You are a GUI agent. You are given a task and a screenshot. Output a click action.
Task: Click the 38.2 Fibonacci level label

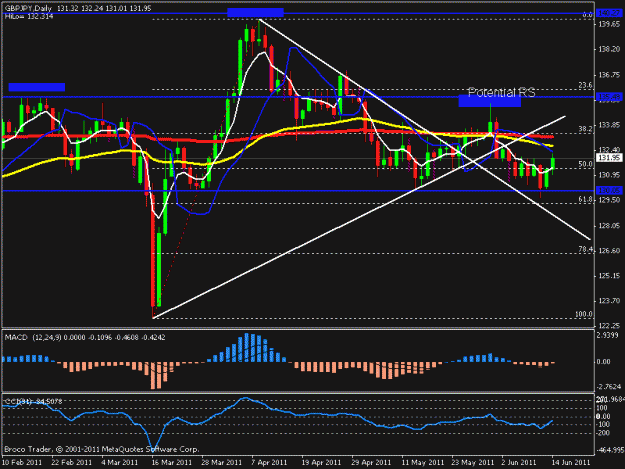(585, 129)
